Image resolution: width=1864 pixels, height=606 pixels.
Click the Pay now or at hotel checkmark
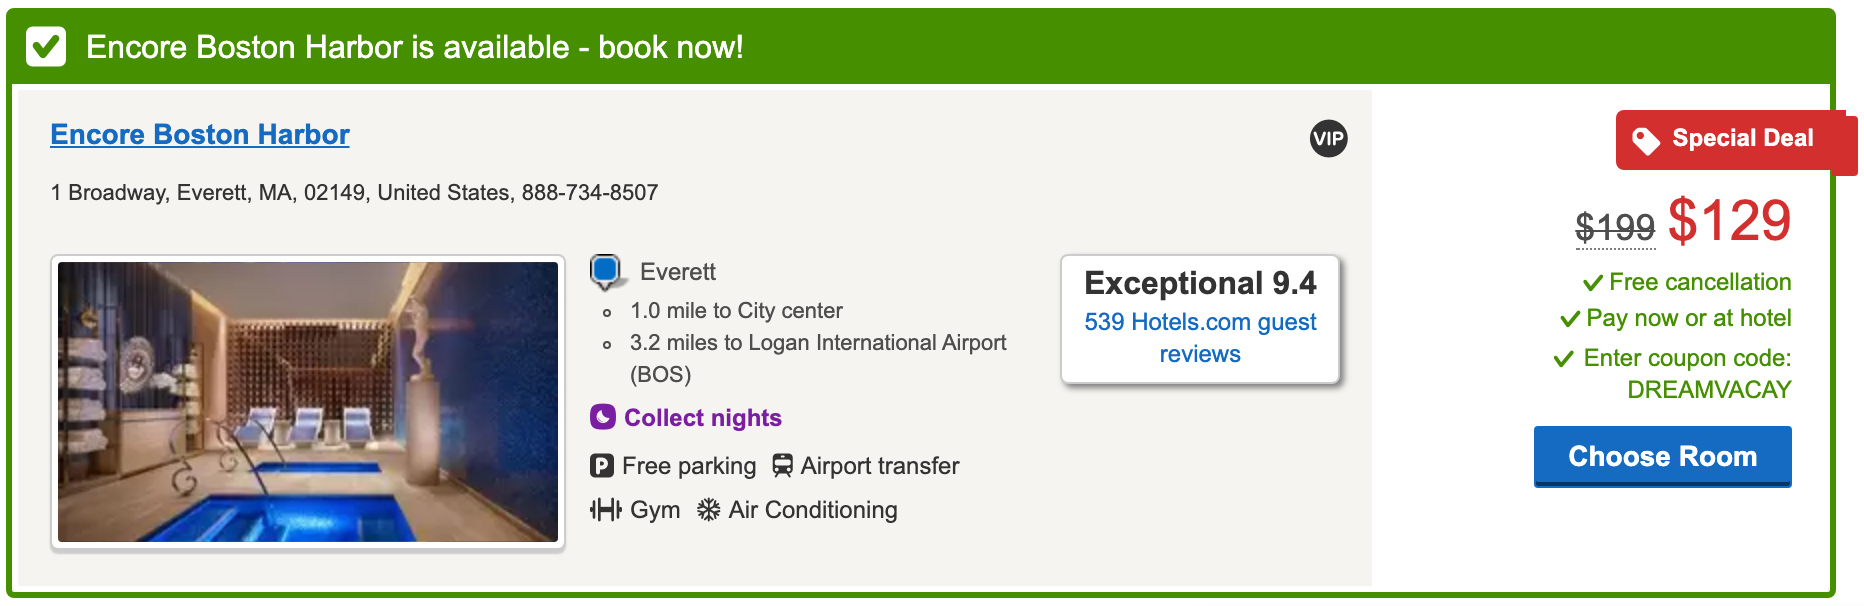[1570, 320]
